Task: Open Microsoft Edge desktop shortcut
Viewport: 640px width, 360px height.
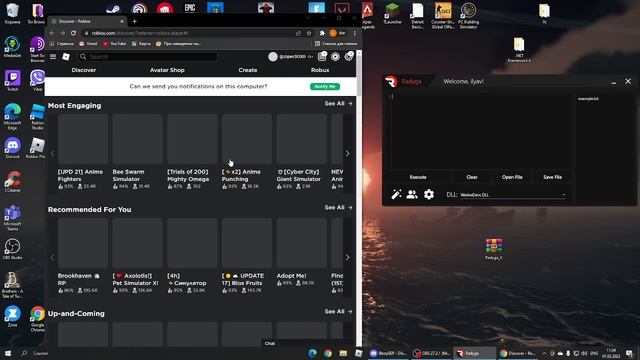Action: point(13,117)
